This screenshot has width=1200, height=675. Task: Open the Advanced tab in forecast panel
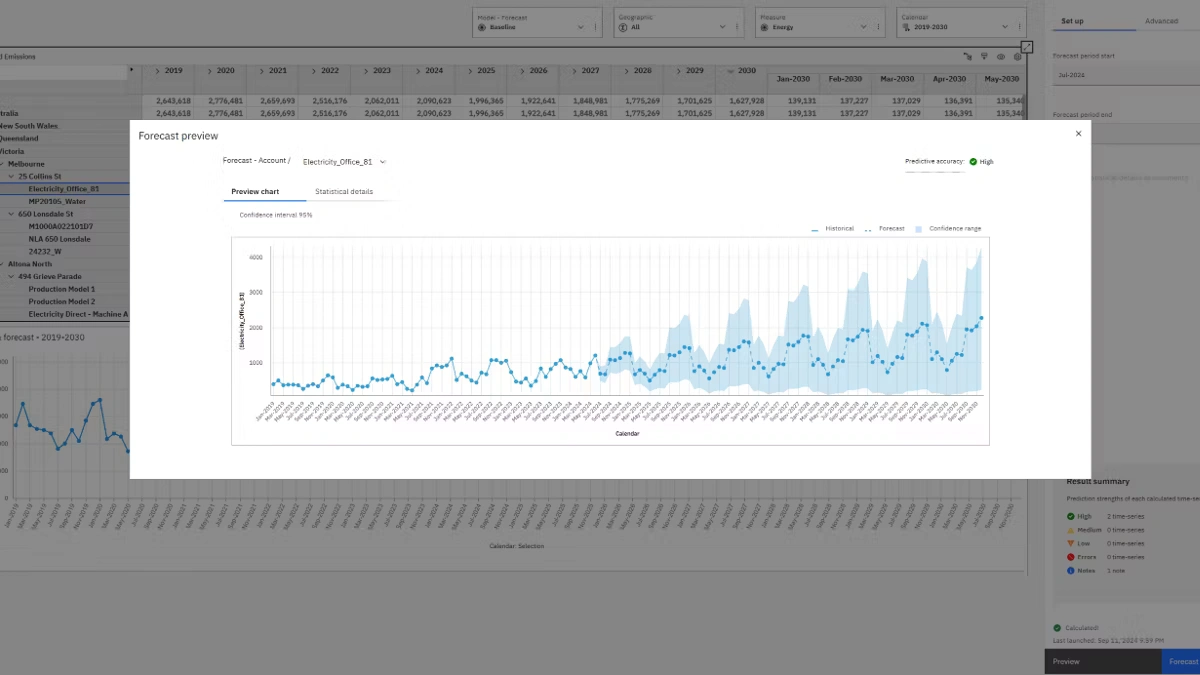click(x=1161, y=21)
